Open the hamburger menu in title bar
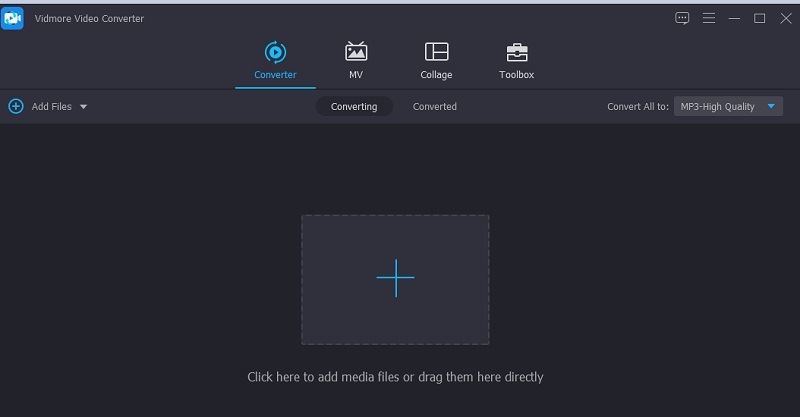Image resolution: width=800 pixels, height=417 pixels. pos(709,18)
